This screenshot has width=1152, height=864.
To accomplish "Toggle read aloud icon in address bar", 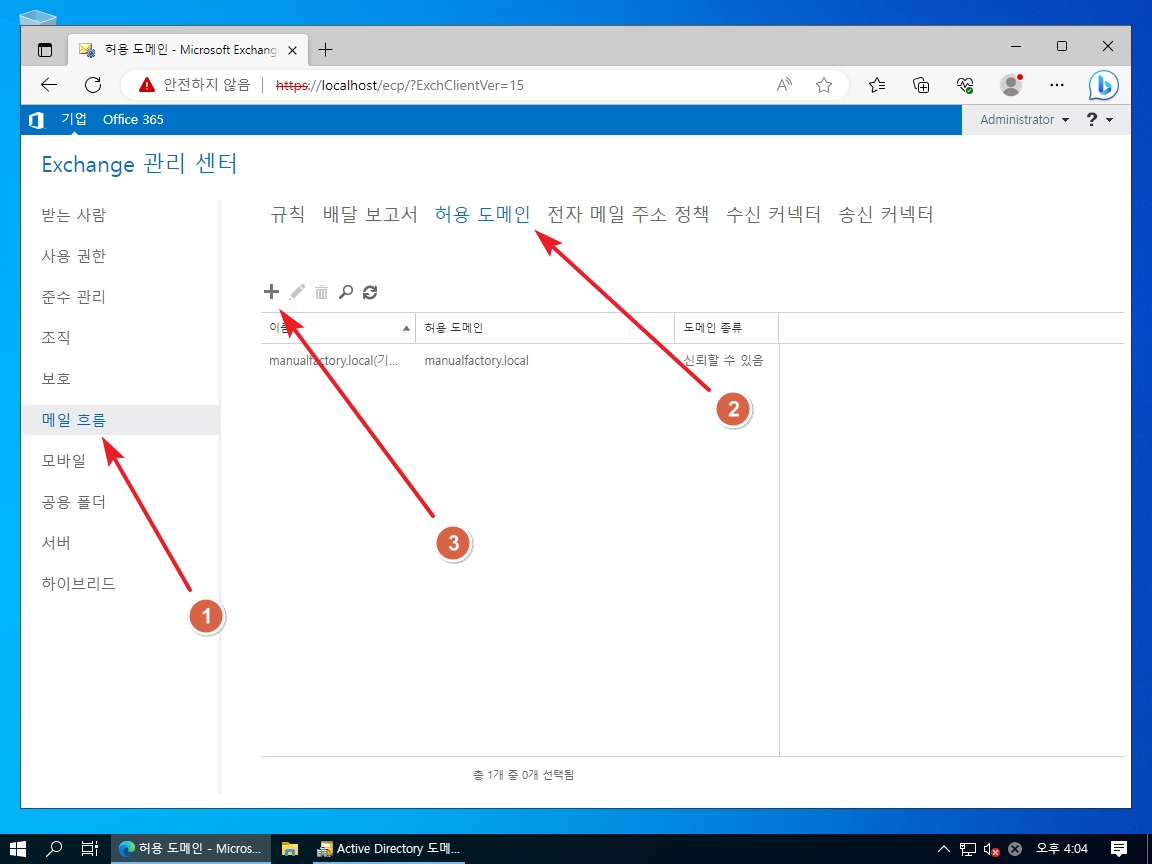I will 784,85.
